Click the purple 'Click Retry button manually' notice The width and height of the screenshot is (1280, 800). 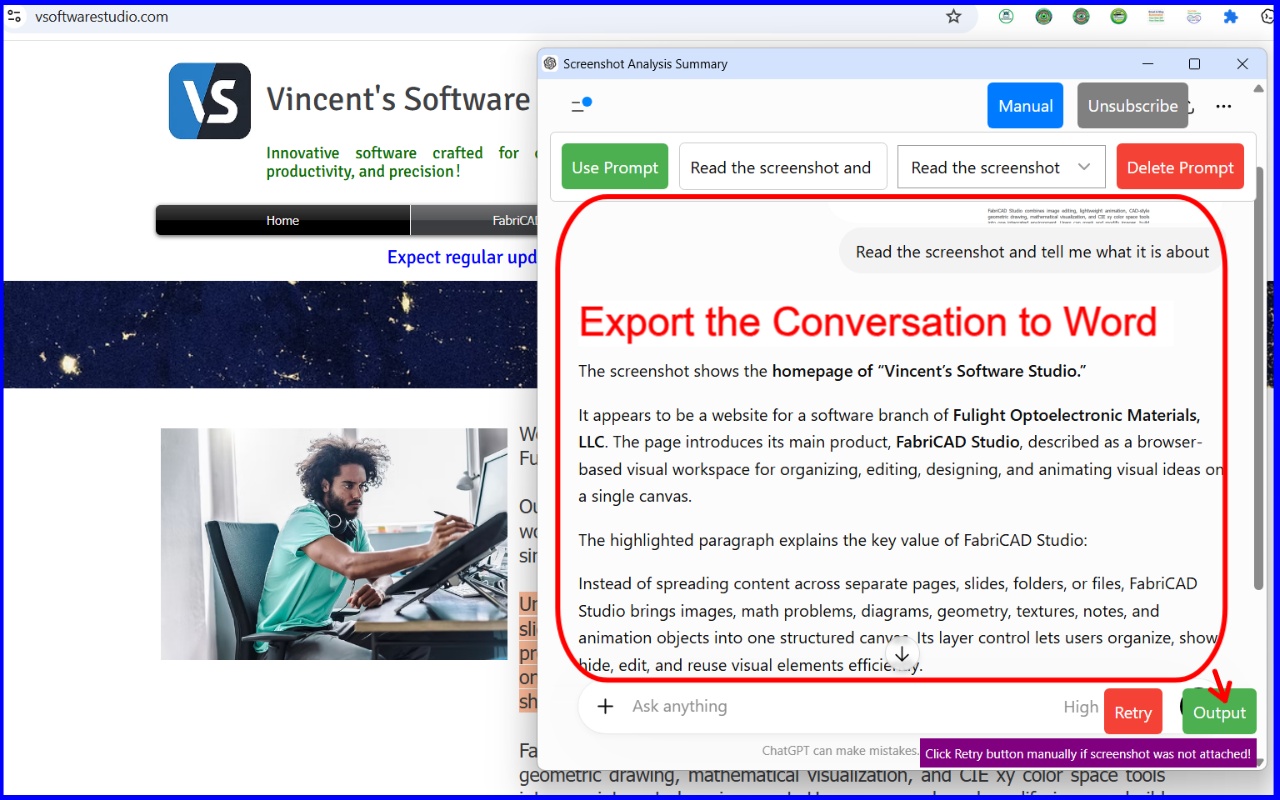(1088, 754)
